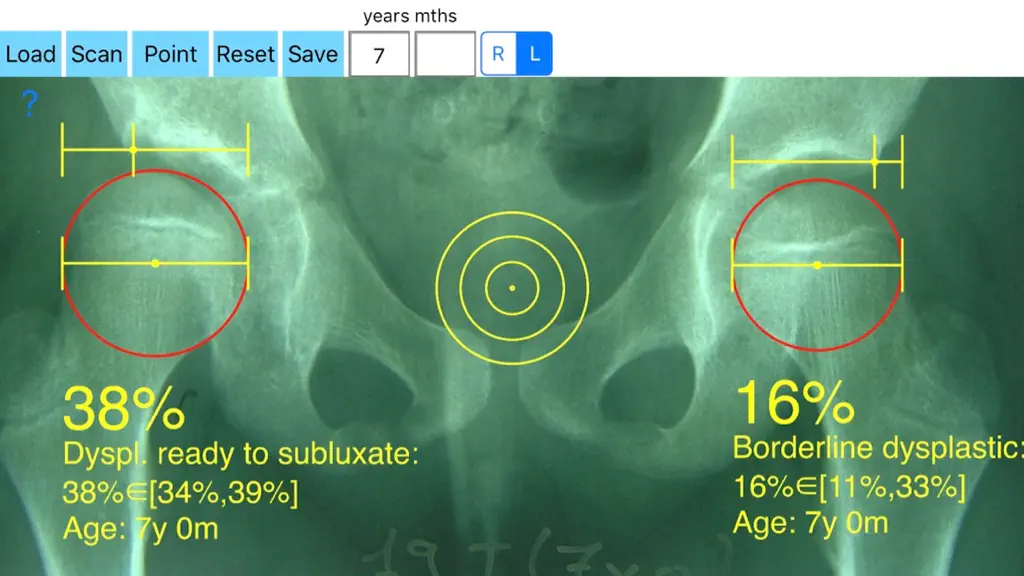Click the left hip upper marker dot

(x=133, y=150)
